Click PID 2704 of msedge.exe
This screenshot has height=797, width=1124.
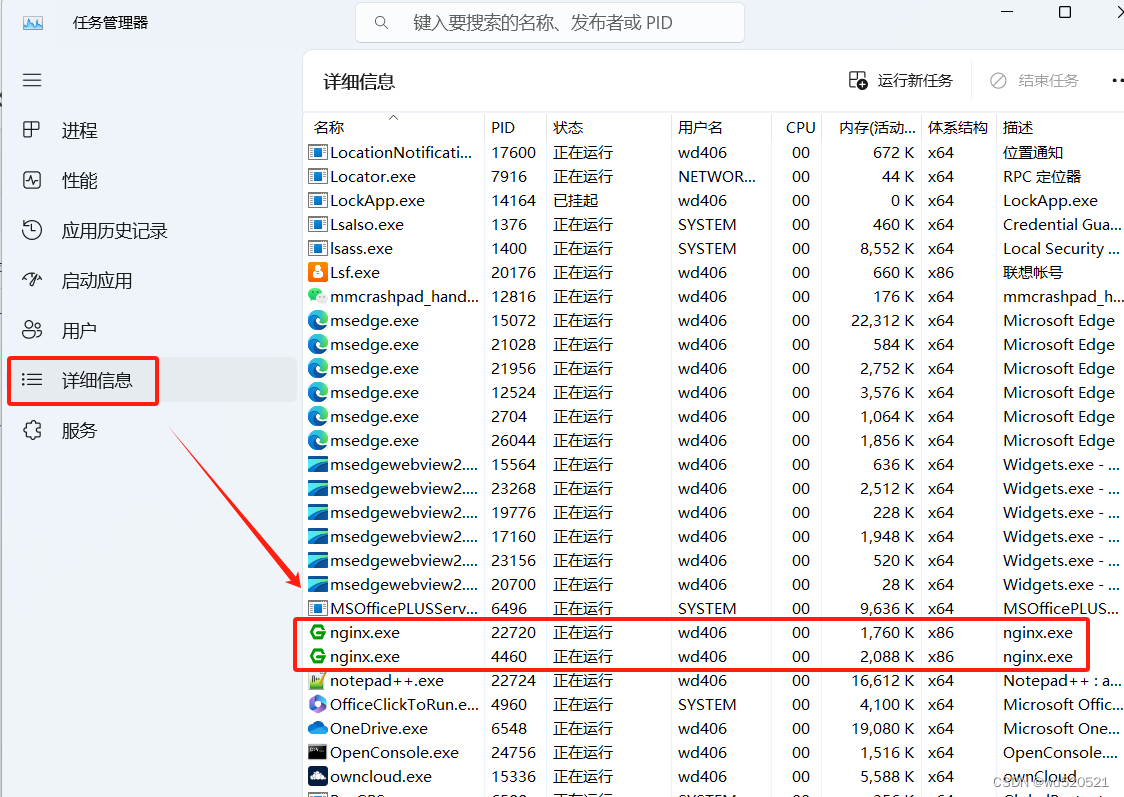509,416
